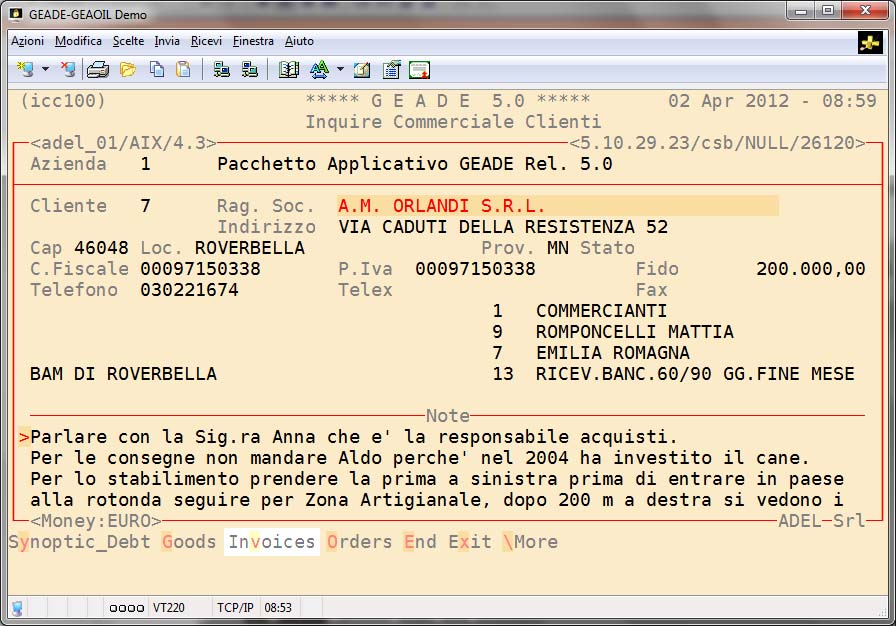Click the new connection toolbar icon
The image size is (896, 626).
[26, 70]
